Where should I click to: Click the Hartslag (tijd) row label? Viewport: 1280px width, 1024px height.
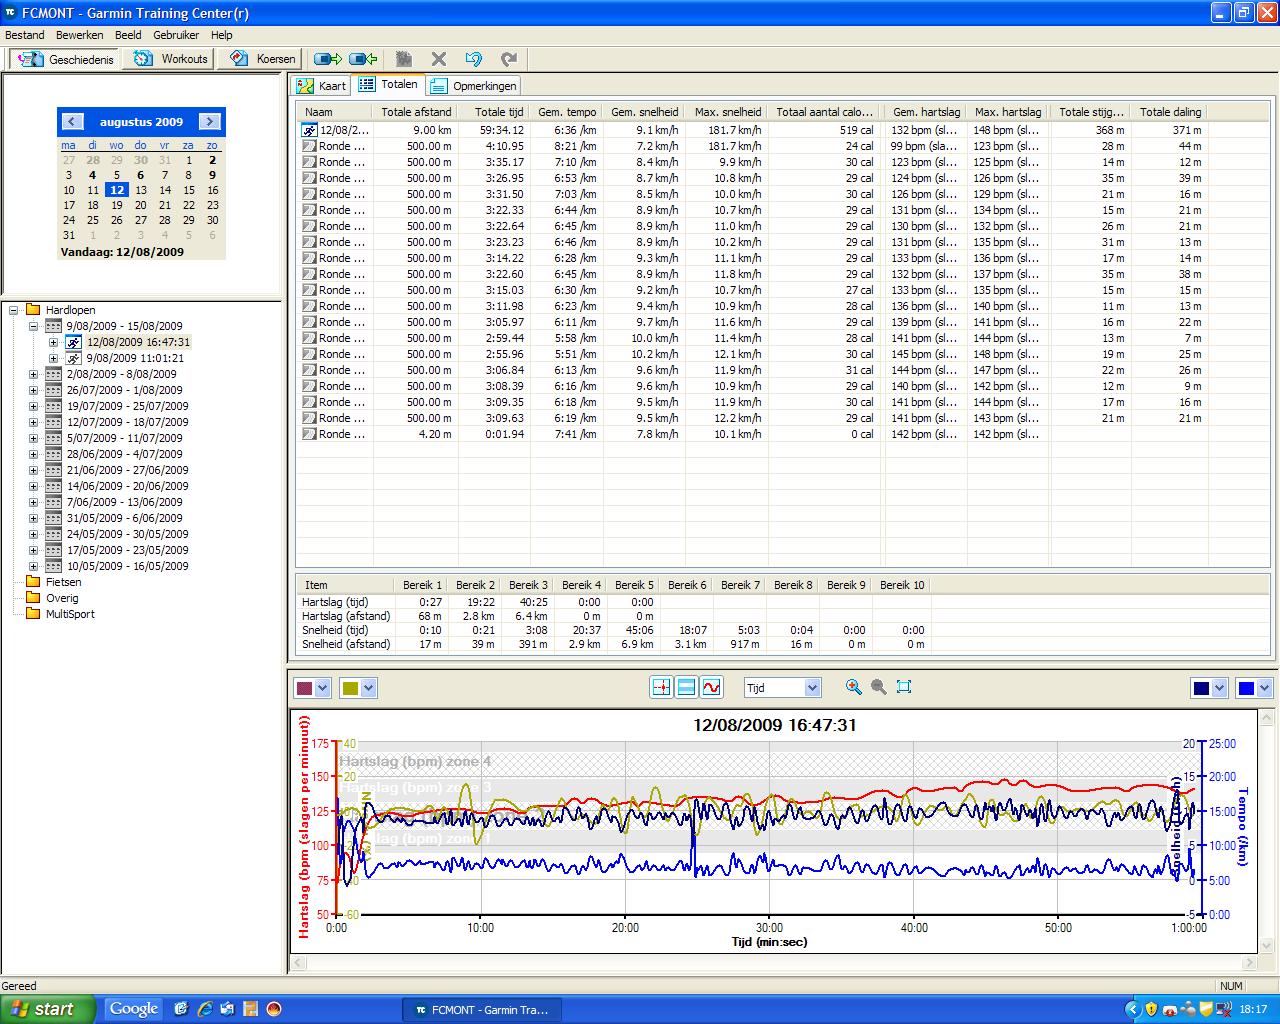click(337, 602)
